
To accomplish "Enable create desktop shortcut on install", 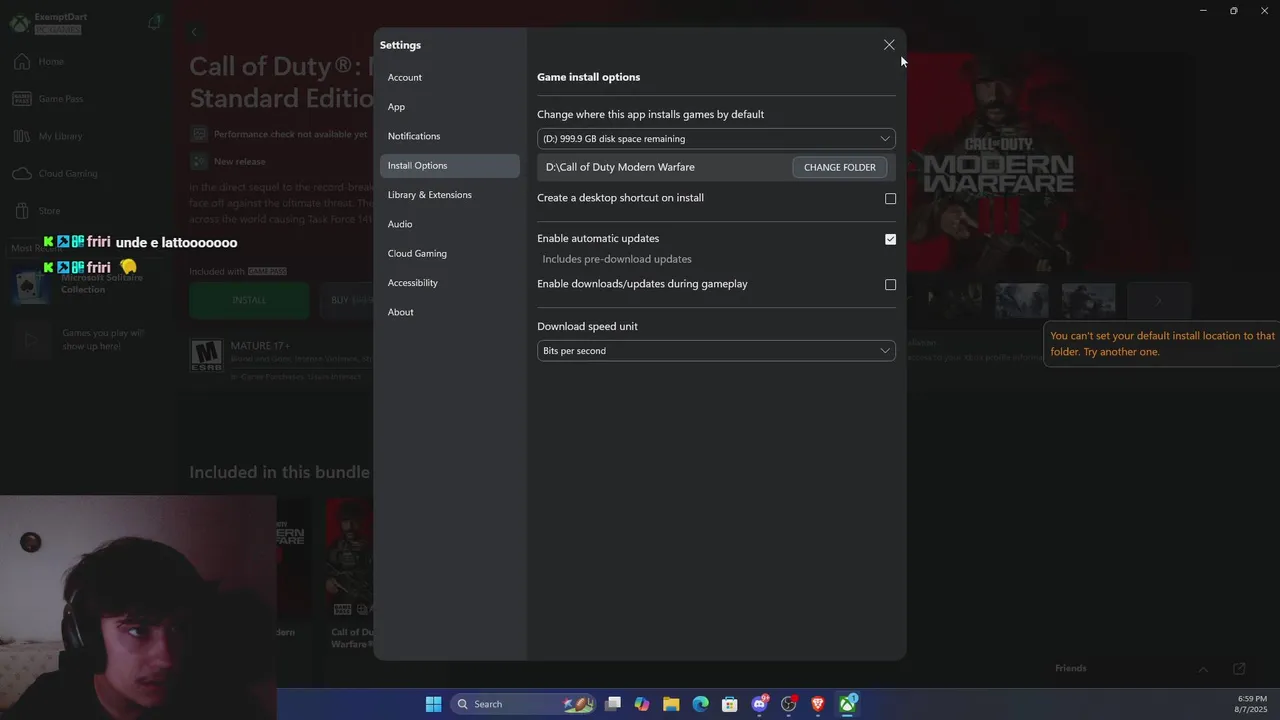I will click(x=890, y=198).
